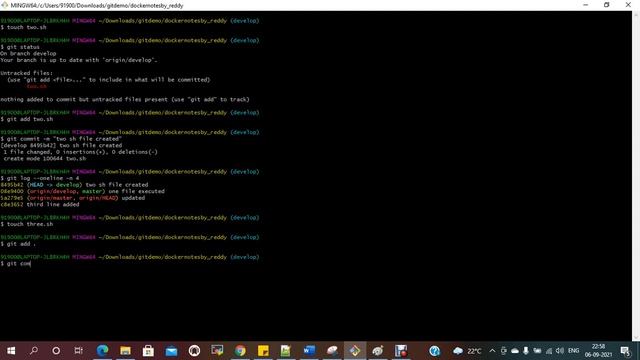The width and height of the screenshot is (640, 360).
Task: Click the microphone icon in system tray
Action: click(x=526, y=351)
